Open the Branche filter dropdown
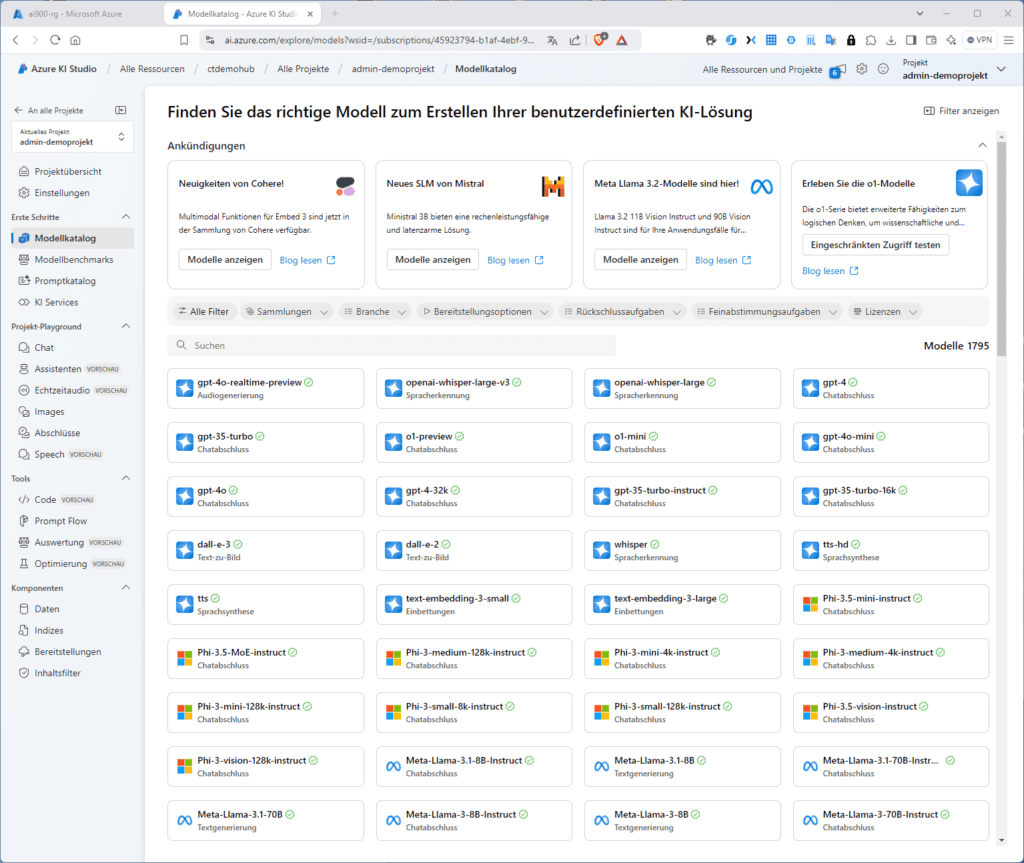 click(x=375, y=312)
